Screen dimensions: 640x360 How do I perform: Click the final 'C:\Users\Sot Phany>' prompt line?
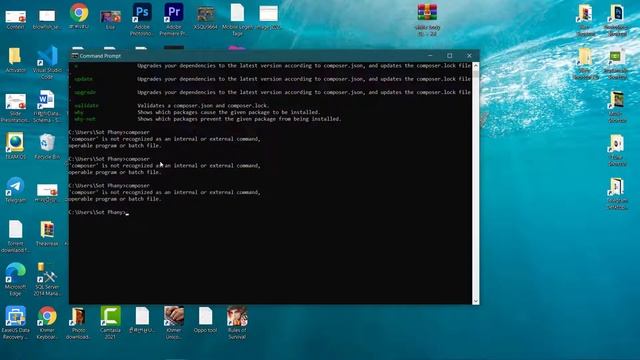[x=98, y=212]
